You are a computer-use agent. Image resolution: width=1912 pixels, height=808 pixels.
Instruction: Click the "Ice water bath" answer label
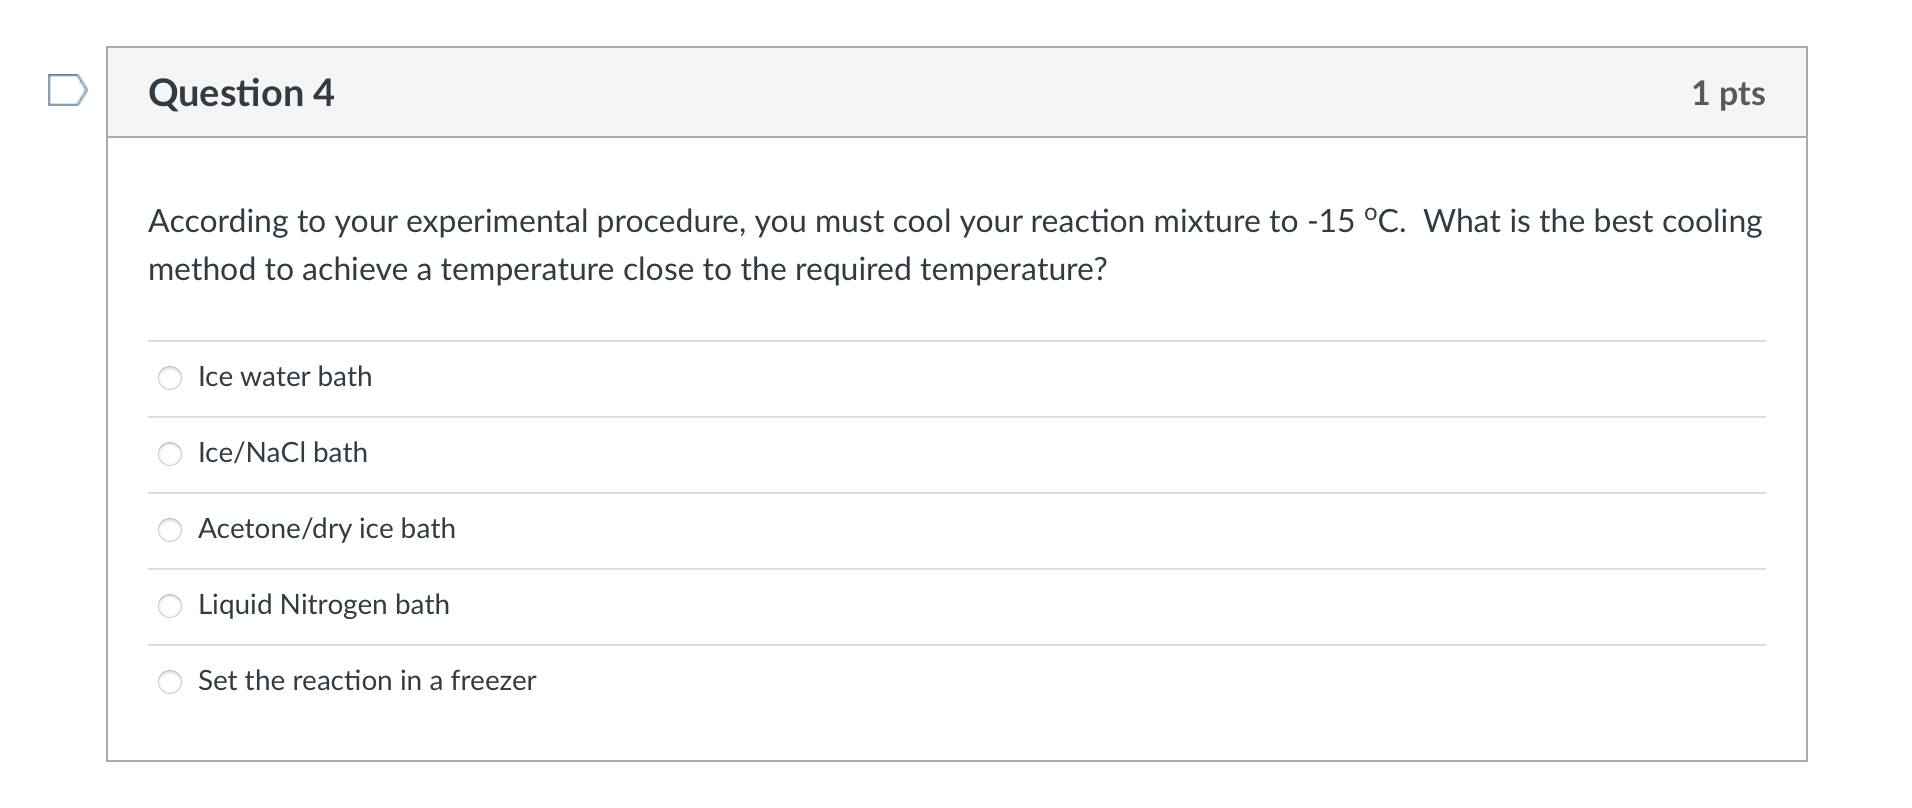pos(285,377)
